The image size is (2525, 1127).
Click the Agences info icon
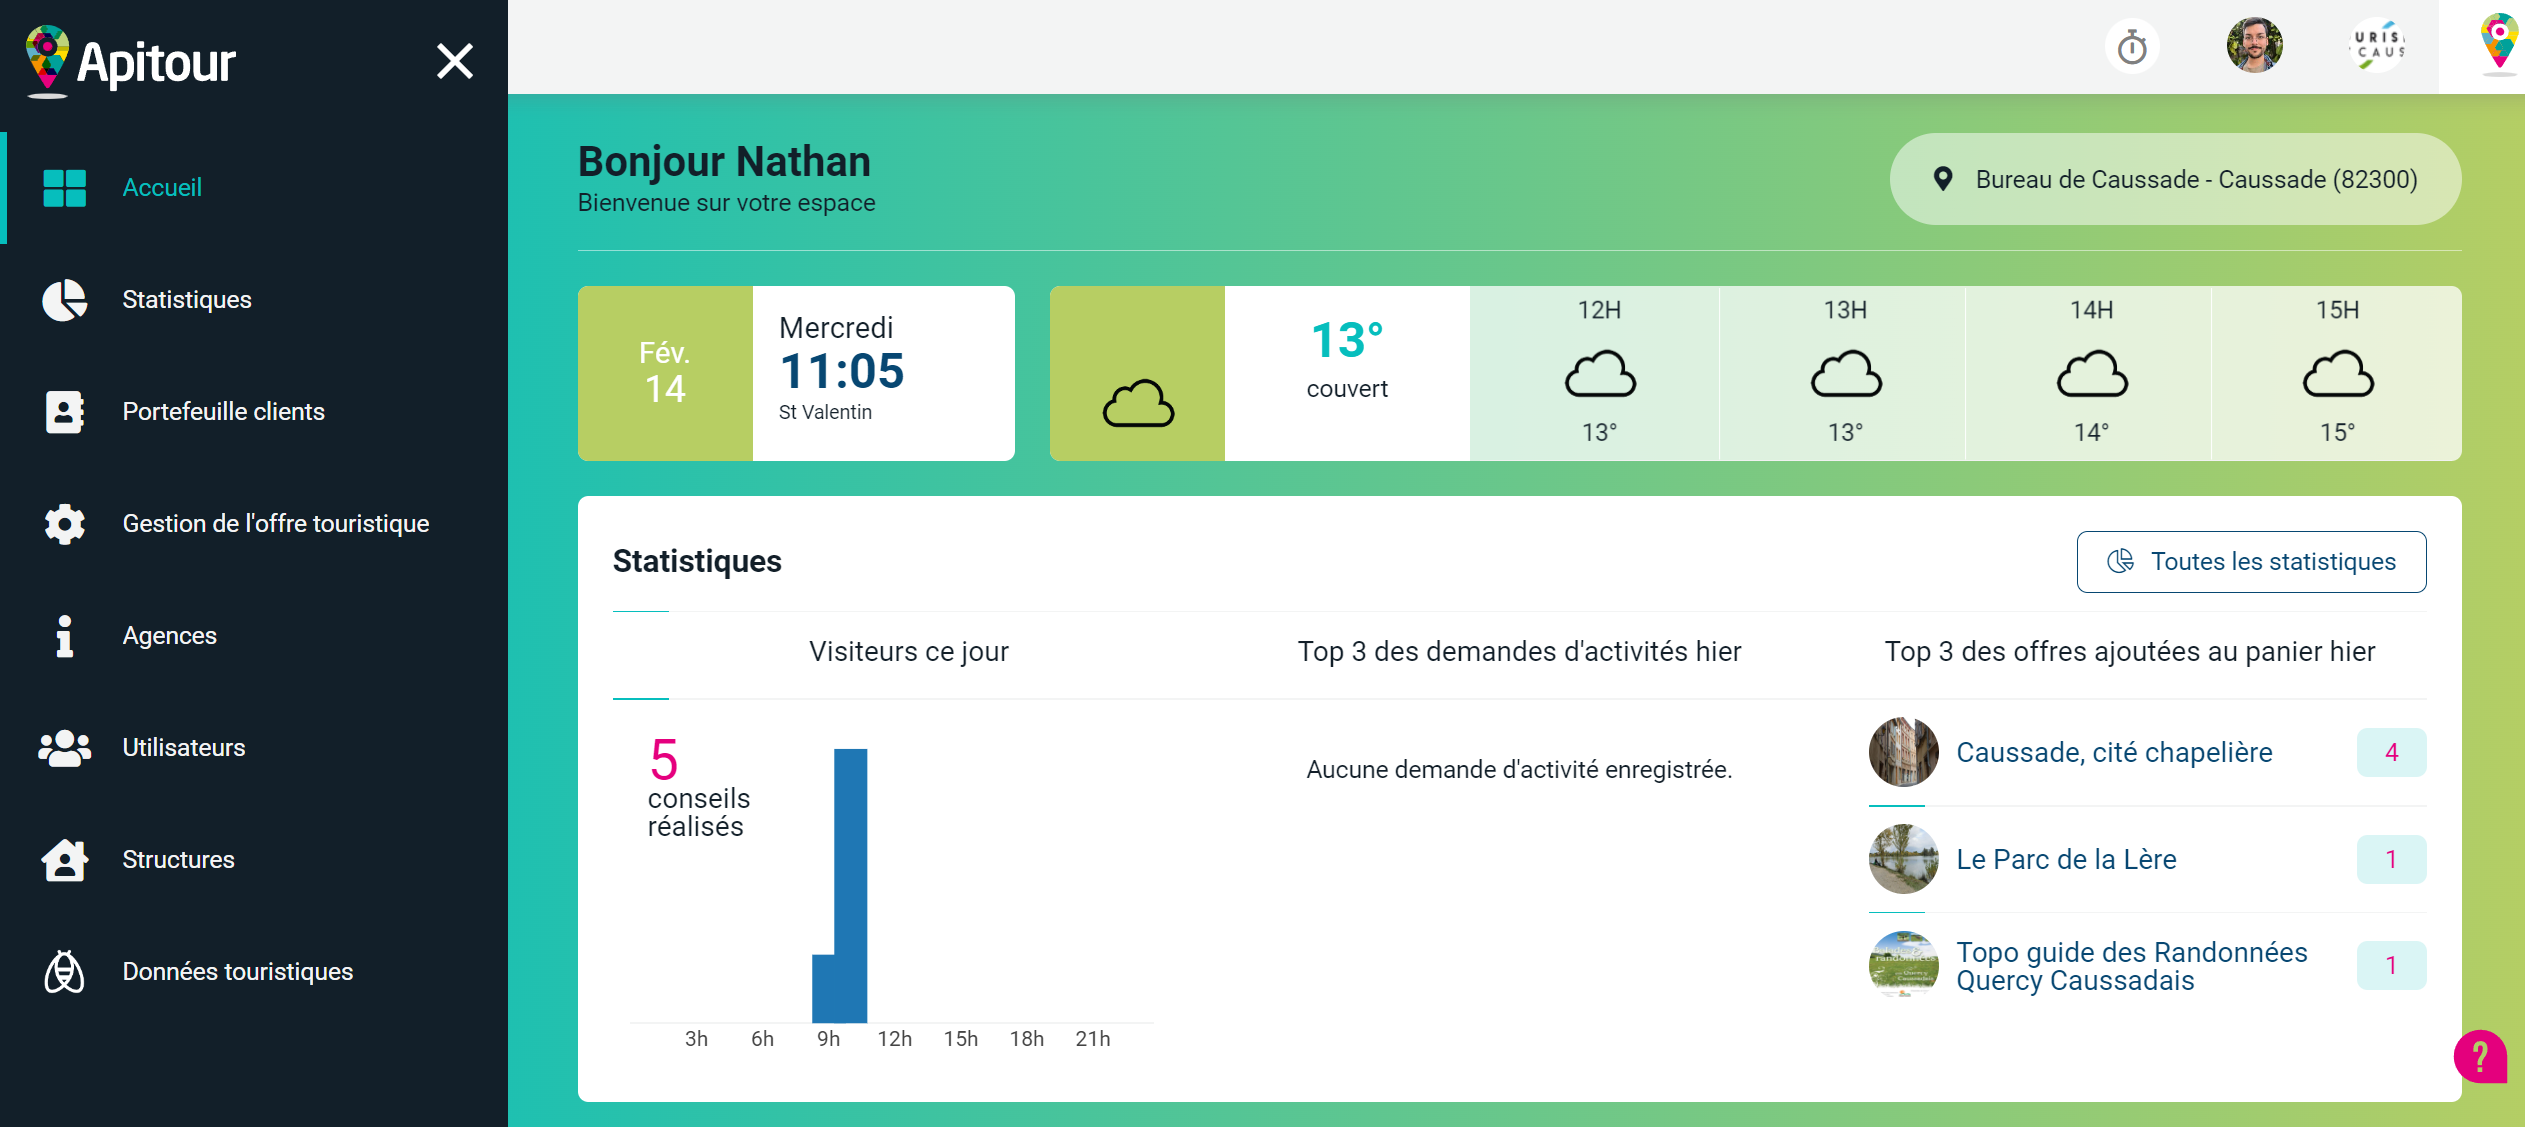point(65,636)
